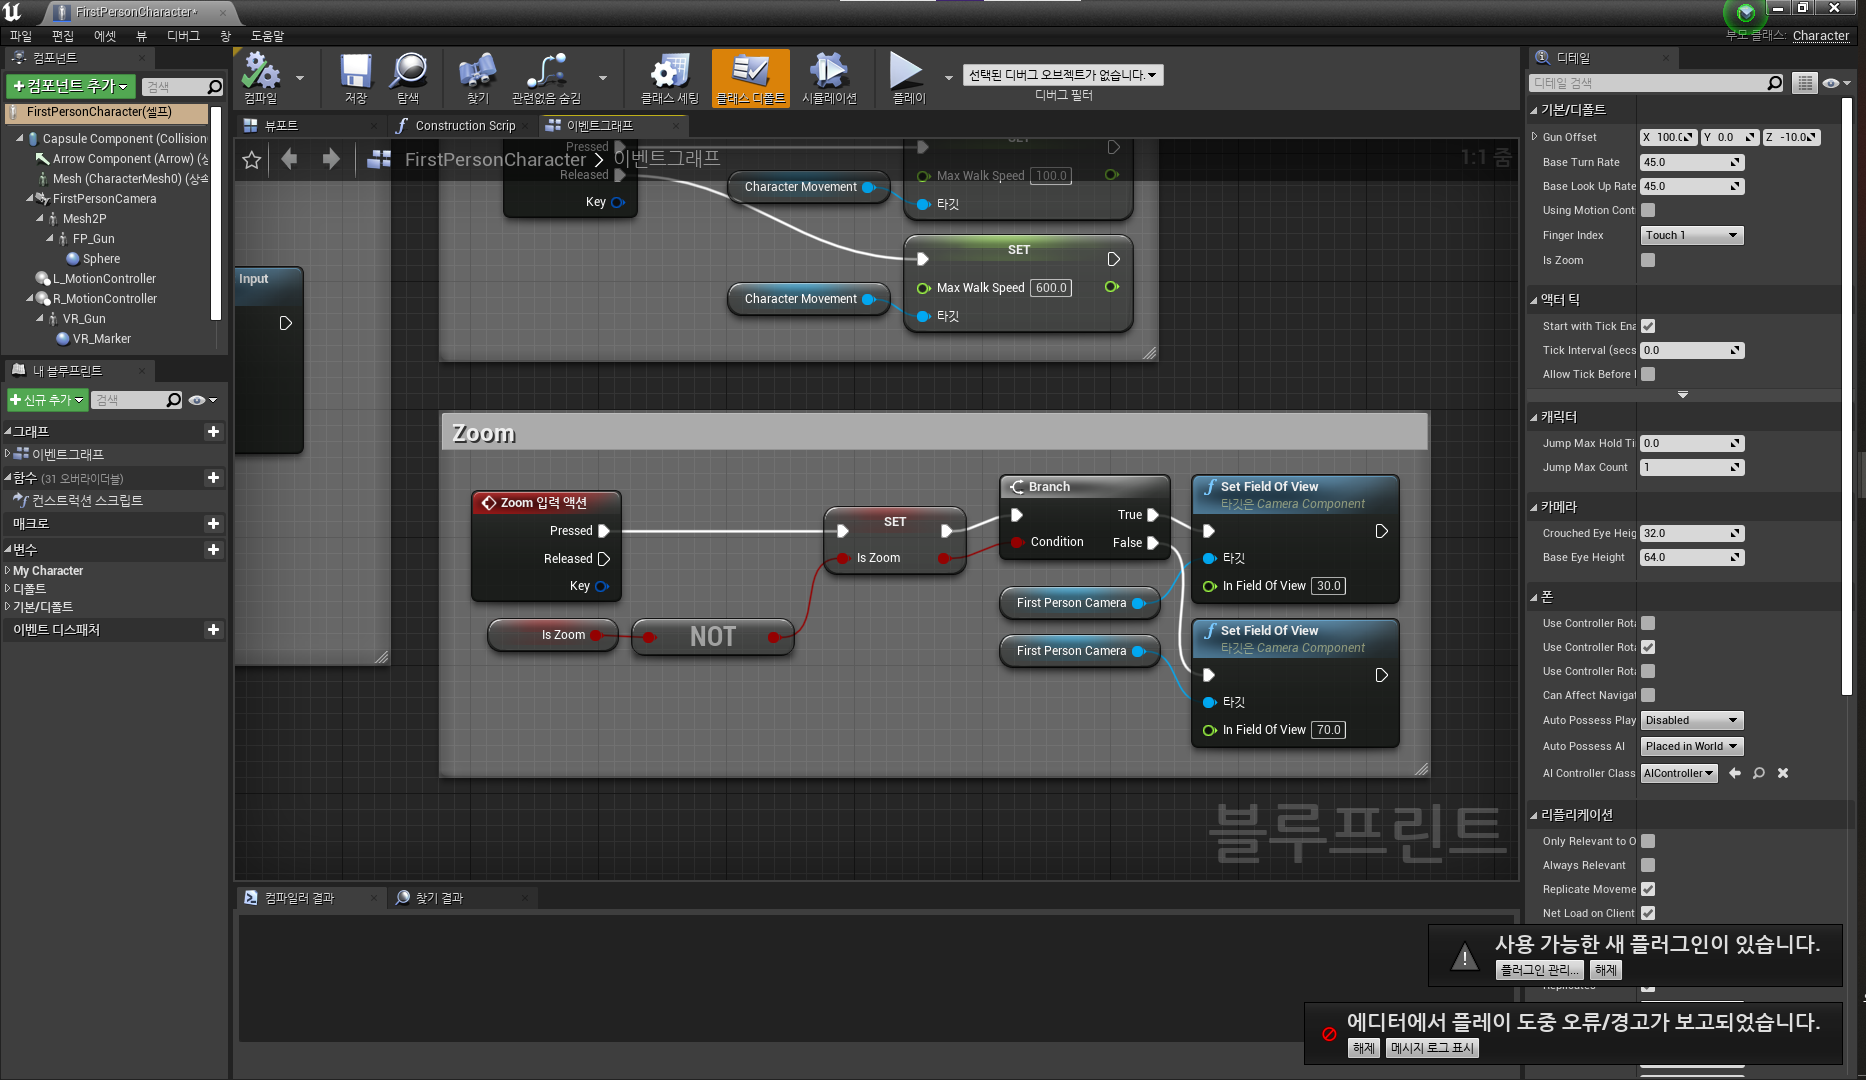Expand Gun Offset property
Image resolution: width=1866 pixels, height=1080 pixels.
[1535, 137]
